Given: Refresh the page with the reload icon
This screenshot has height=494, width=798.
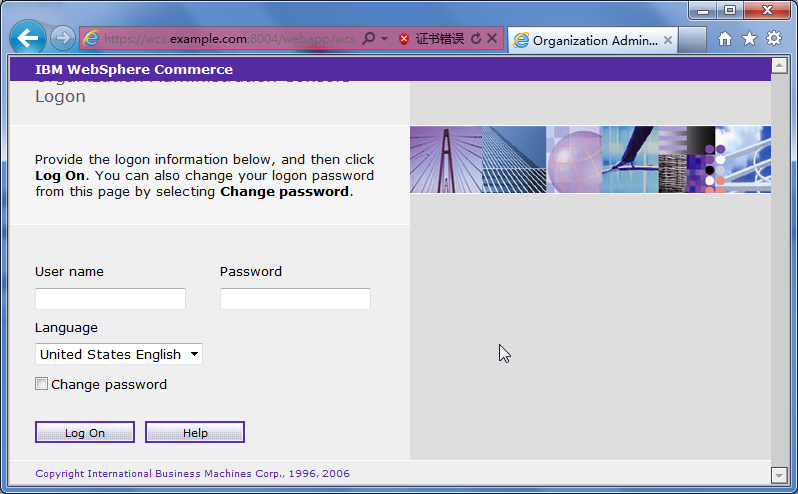Looking at the screenshot, I should point(476,39).
